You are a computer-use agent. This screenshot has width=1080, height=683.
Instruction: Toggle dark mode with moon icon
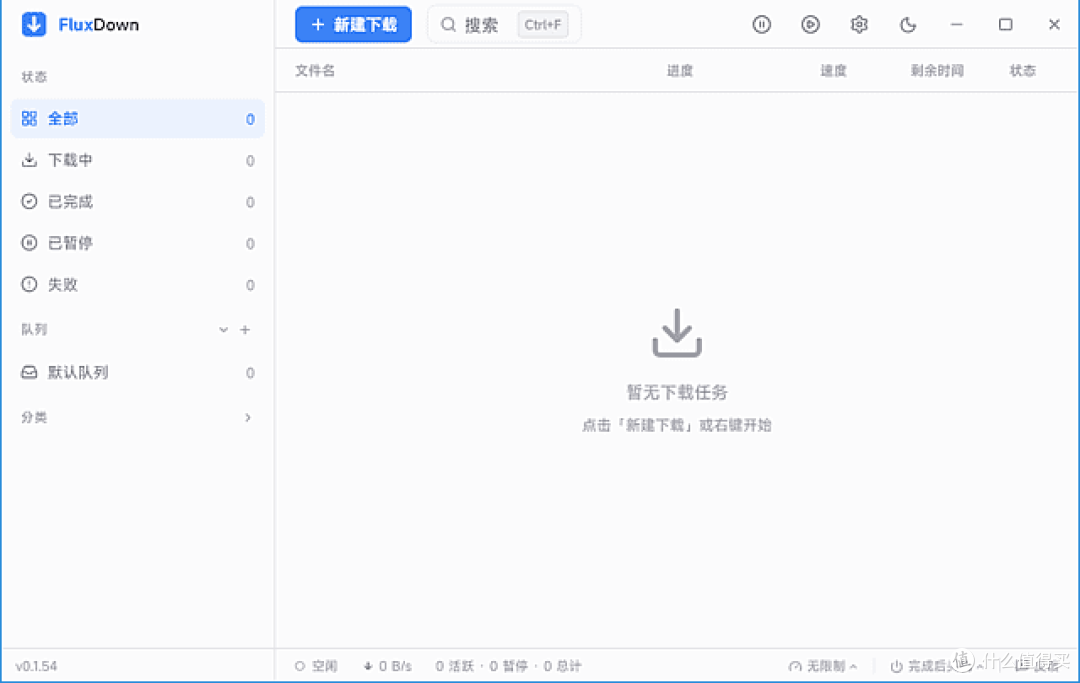pos(908,25)
